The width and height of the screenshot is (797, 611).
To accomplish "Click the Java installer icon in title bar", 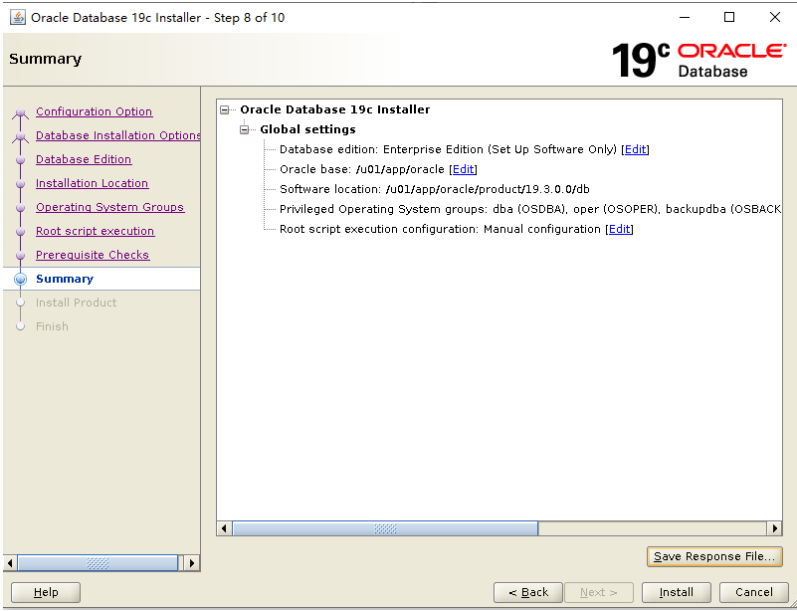I will pyautogui.click(x=18, y=17).
